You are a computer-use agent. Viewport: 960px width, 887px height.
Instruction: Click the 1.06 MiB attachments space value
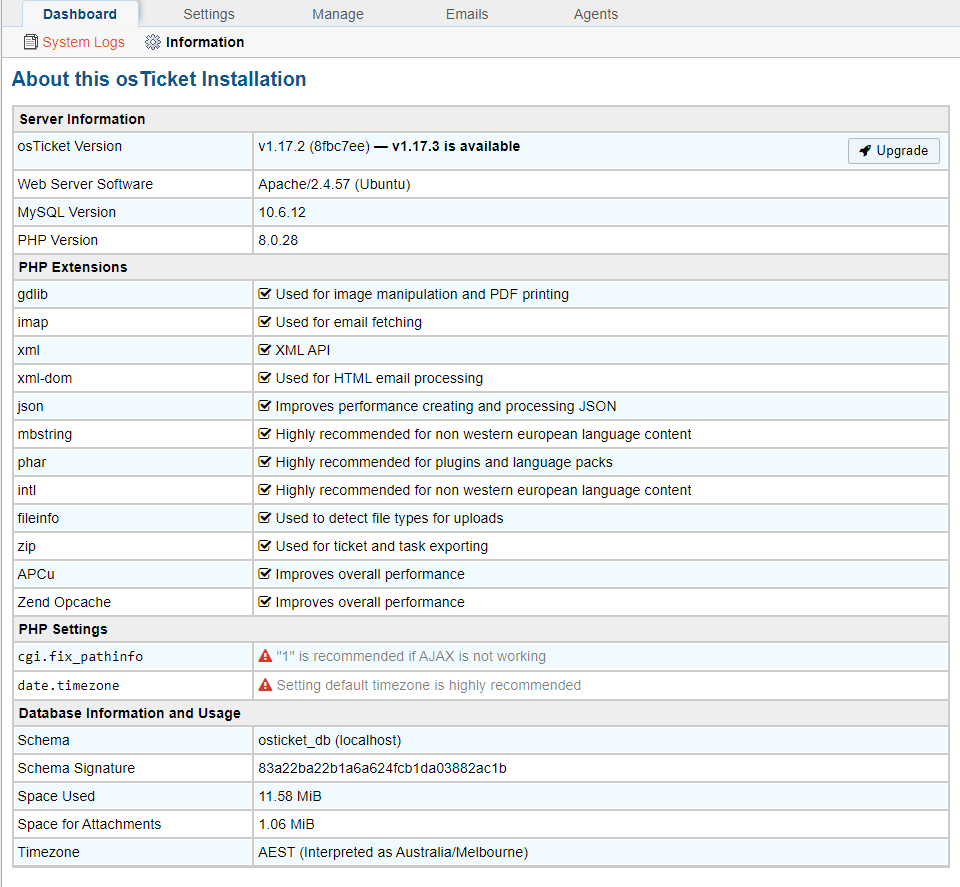pos(286,825)
